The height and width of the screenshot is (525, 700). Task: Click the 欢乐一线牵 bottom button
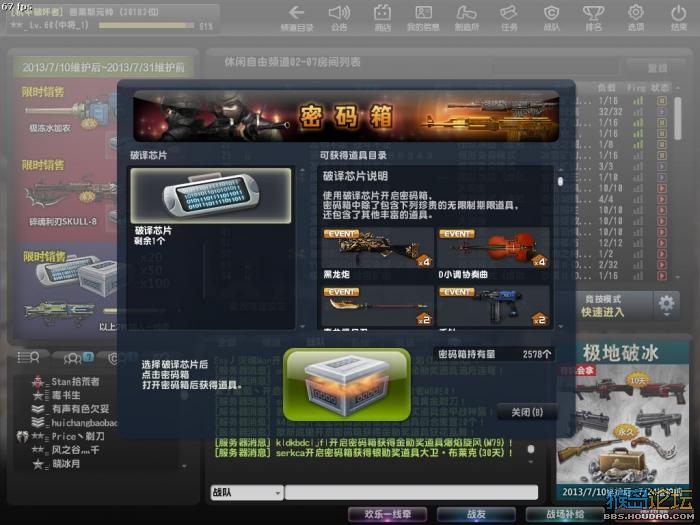(x=388, y=515)
